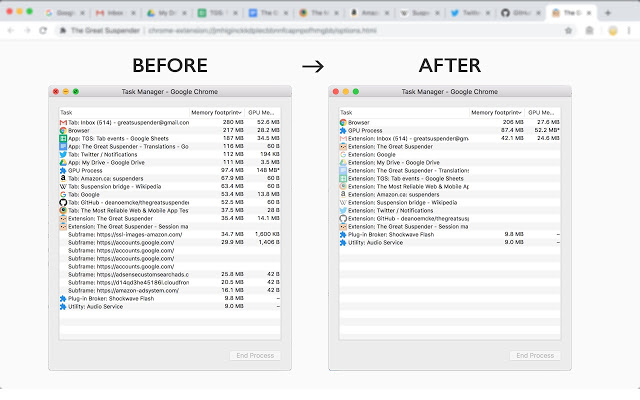Click Wikipedia icon on Tab: Suspension bridge row
640x400 pixels.
pyautogui.click(x=63, y=187)
